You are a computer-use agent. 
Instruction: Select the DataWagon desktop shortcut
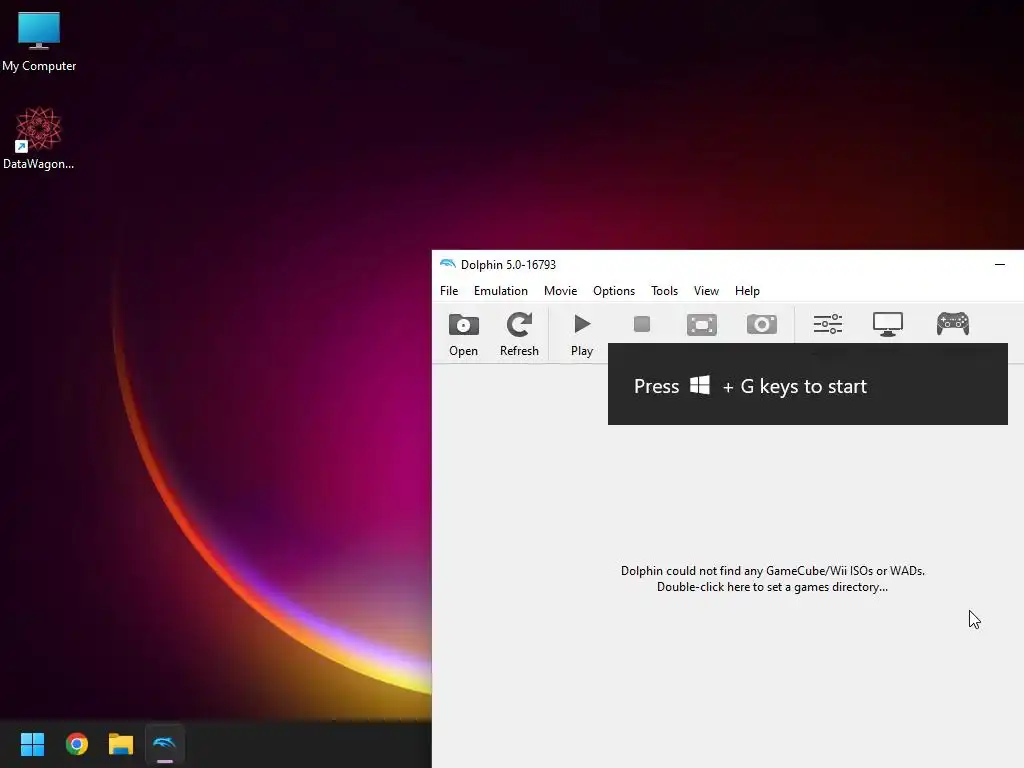coord(39,138)
